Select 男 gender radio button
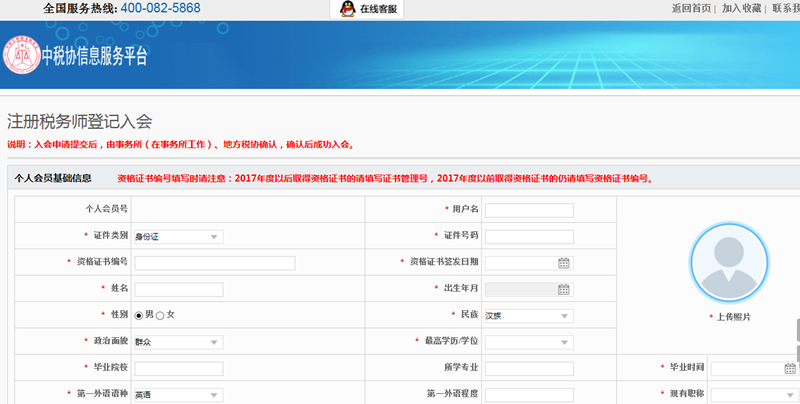Image resolution: width=800 pixels, height=404 pixels. [139, 315]
